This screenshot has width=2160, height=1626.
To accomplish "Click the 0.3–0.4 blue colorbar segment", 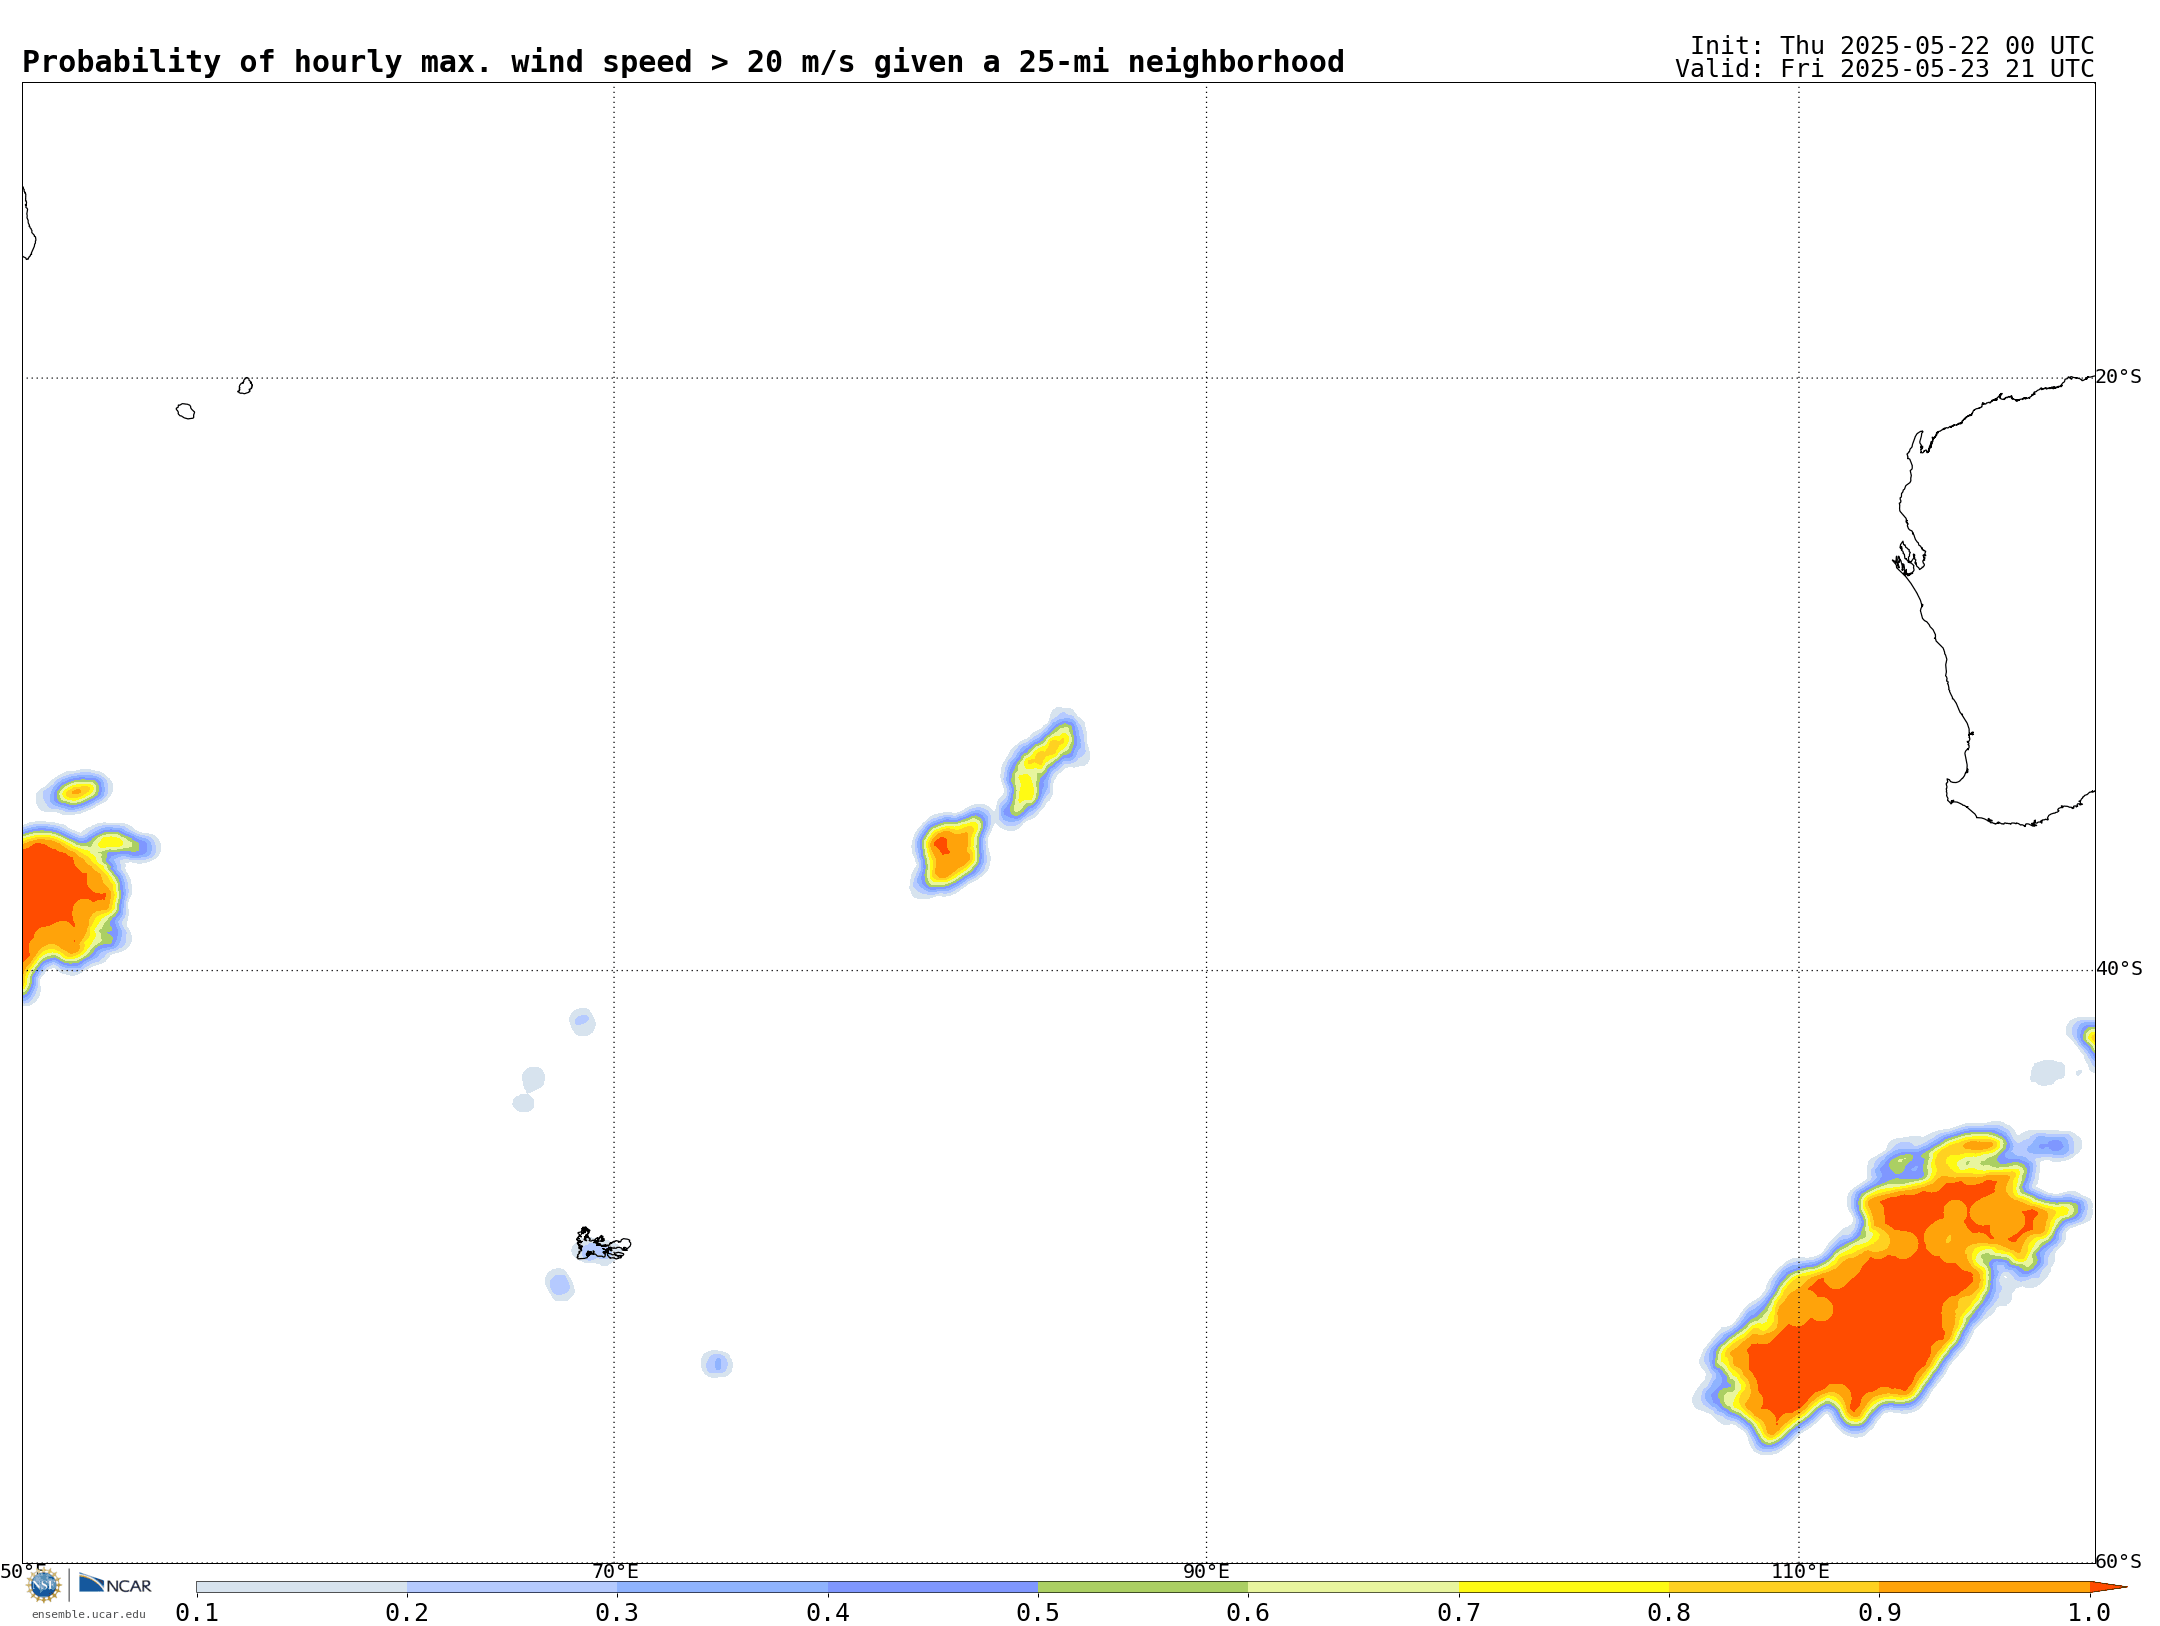I will pos(723,1587).
